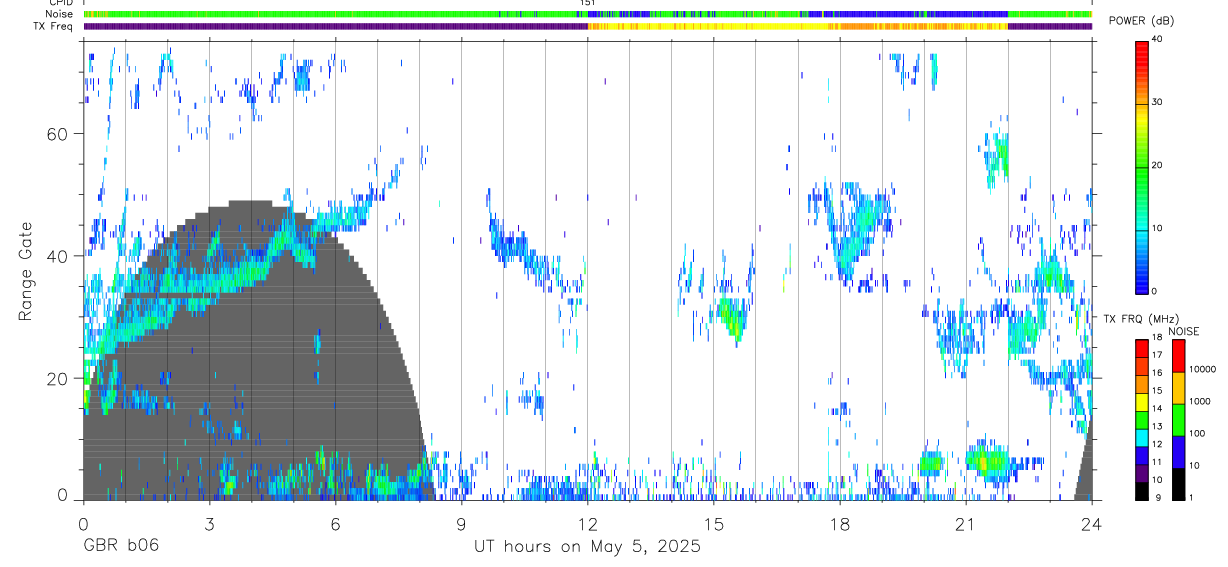Click the x-axis tick label 15
1228x567 pixels.
click(713, 523)
